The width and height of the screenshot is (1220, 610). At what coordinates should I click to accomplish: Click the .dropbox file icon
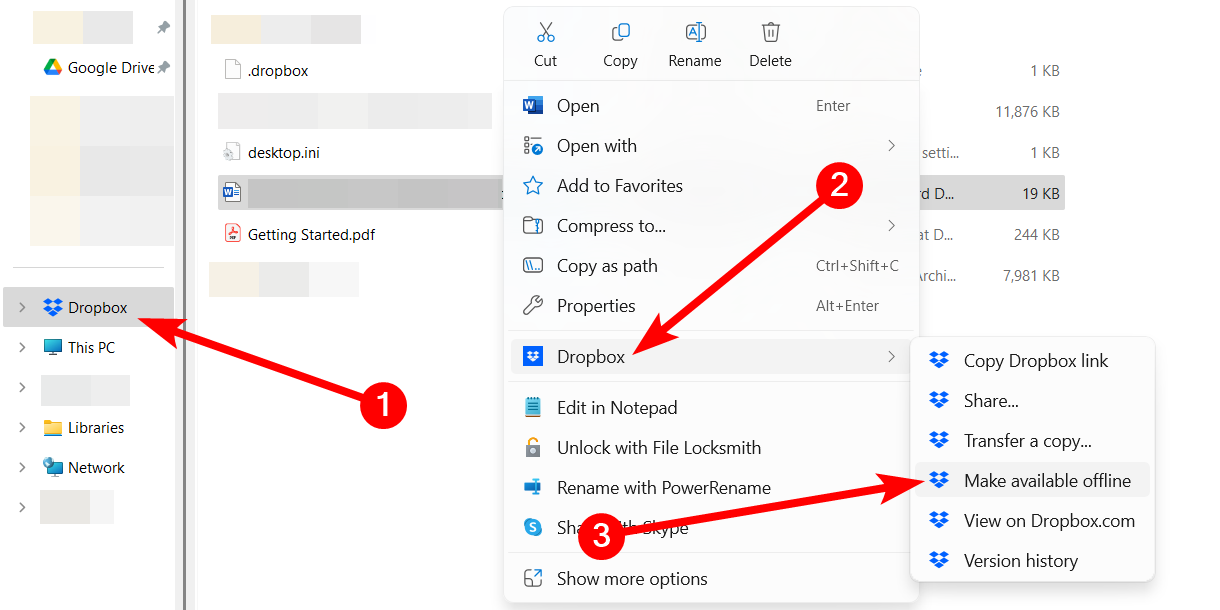(x=232, y=71)
